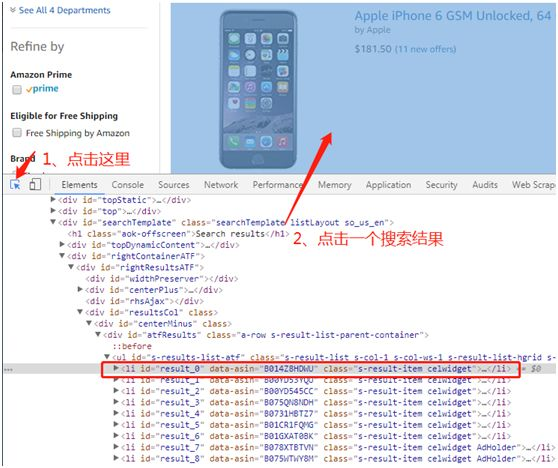Collapse the resultsCol div node
Screen dimensions: 558x468
(x=80, y=312)
